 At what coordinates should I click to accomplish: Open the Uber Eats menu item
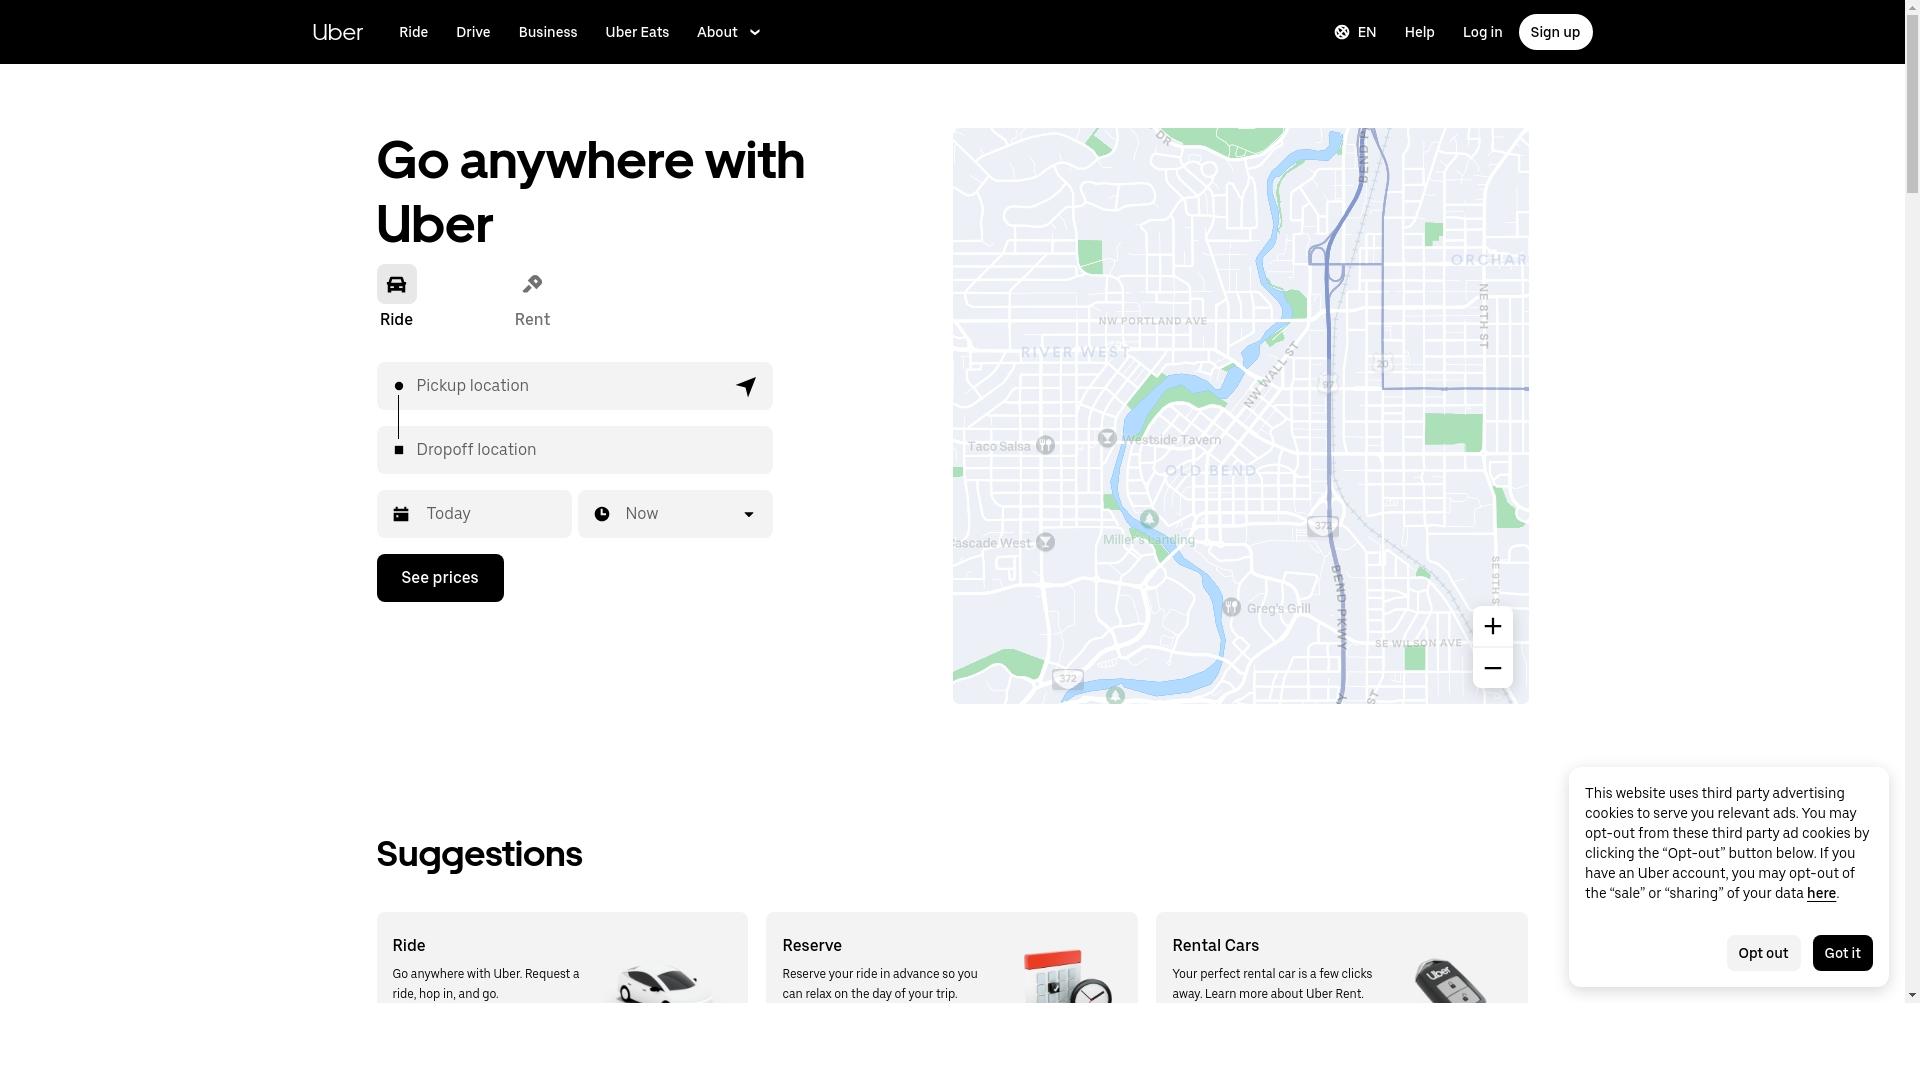tap(637, 32)
